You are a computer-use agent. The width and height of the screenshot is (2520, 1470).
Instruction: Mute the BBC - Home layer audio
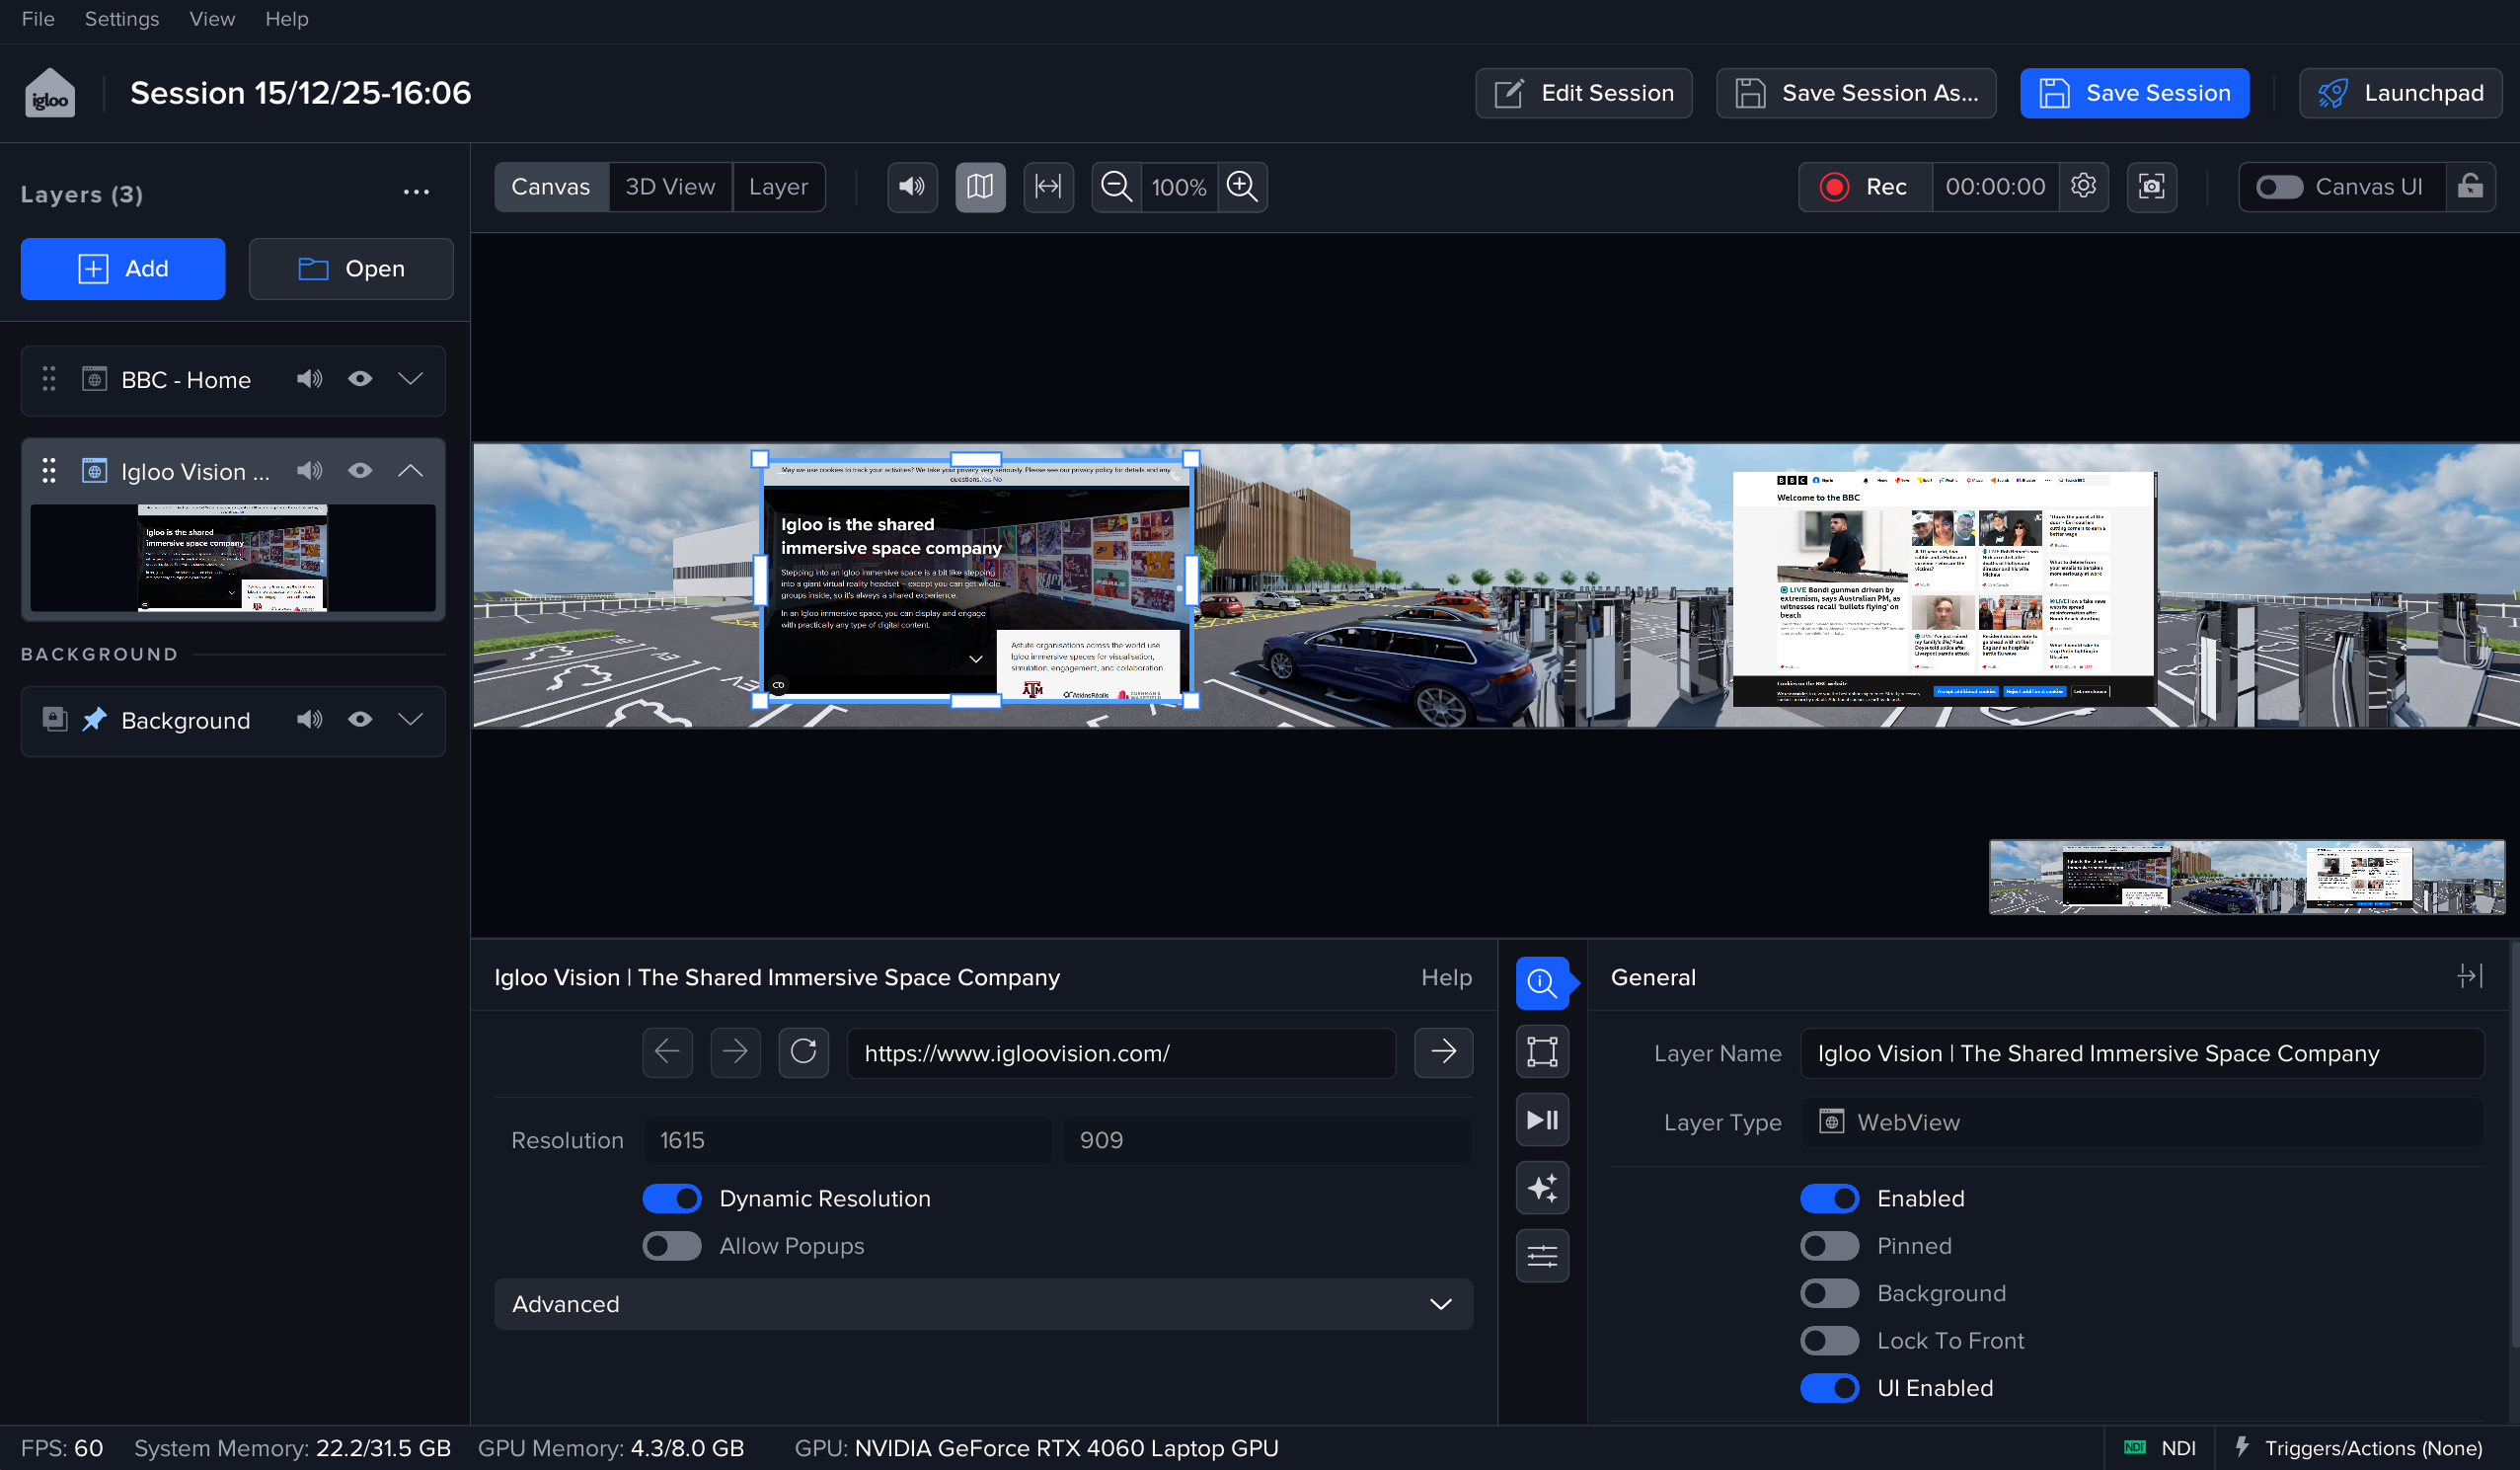(309, 379)
